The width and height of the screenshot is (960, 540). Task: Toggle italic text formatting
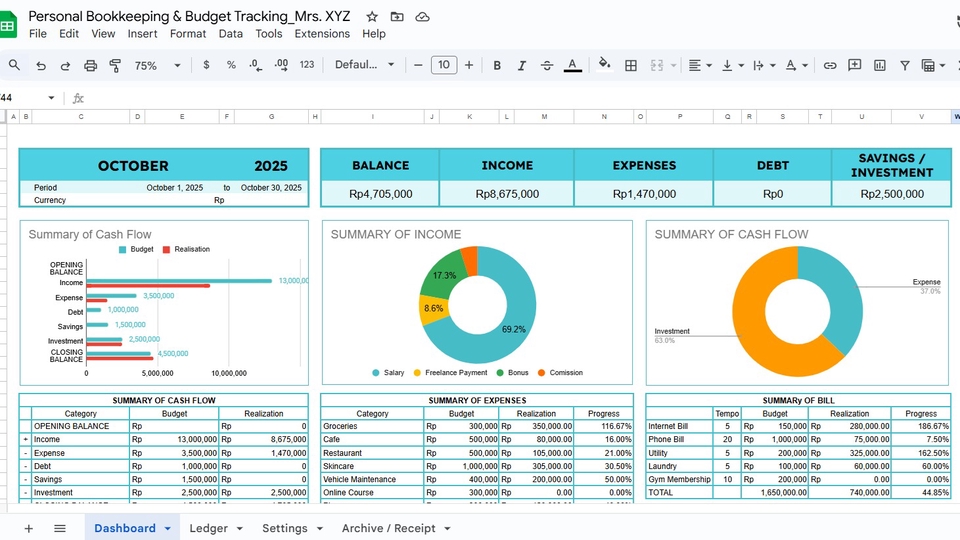(x=521, y=65)
